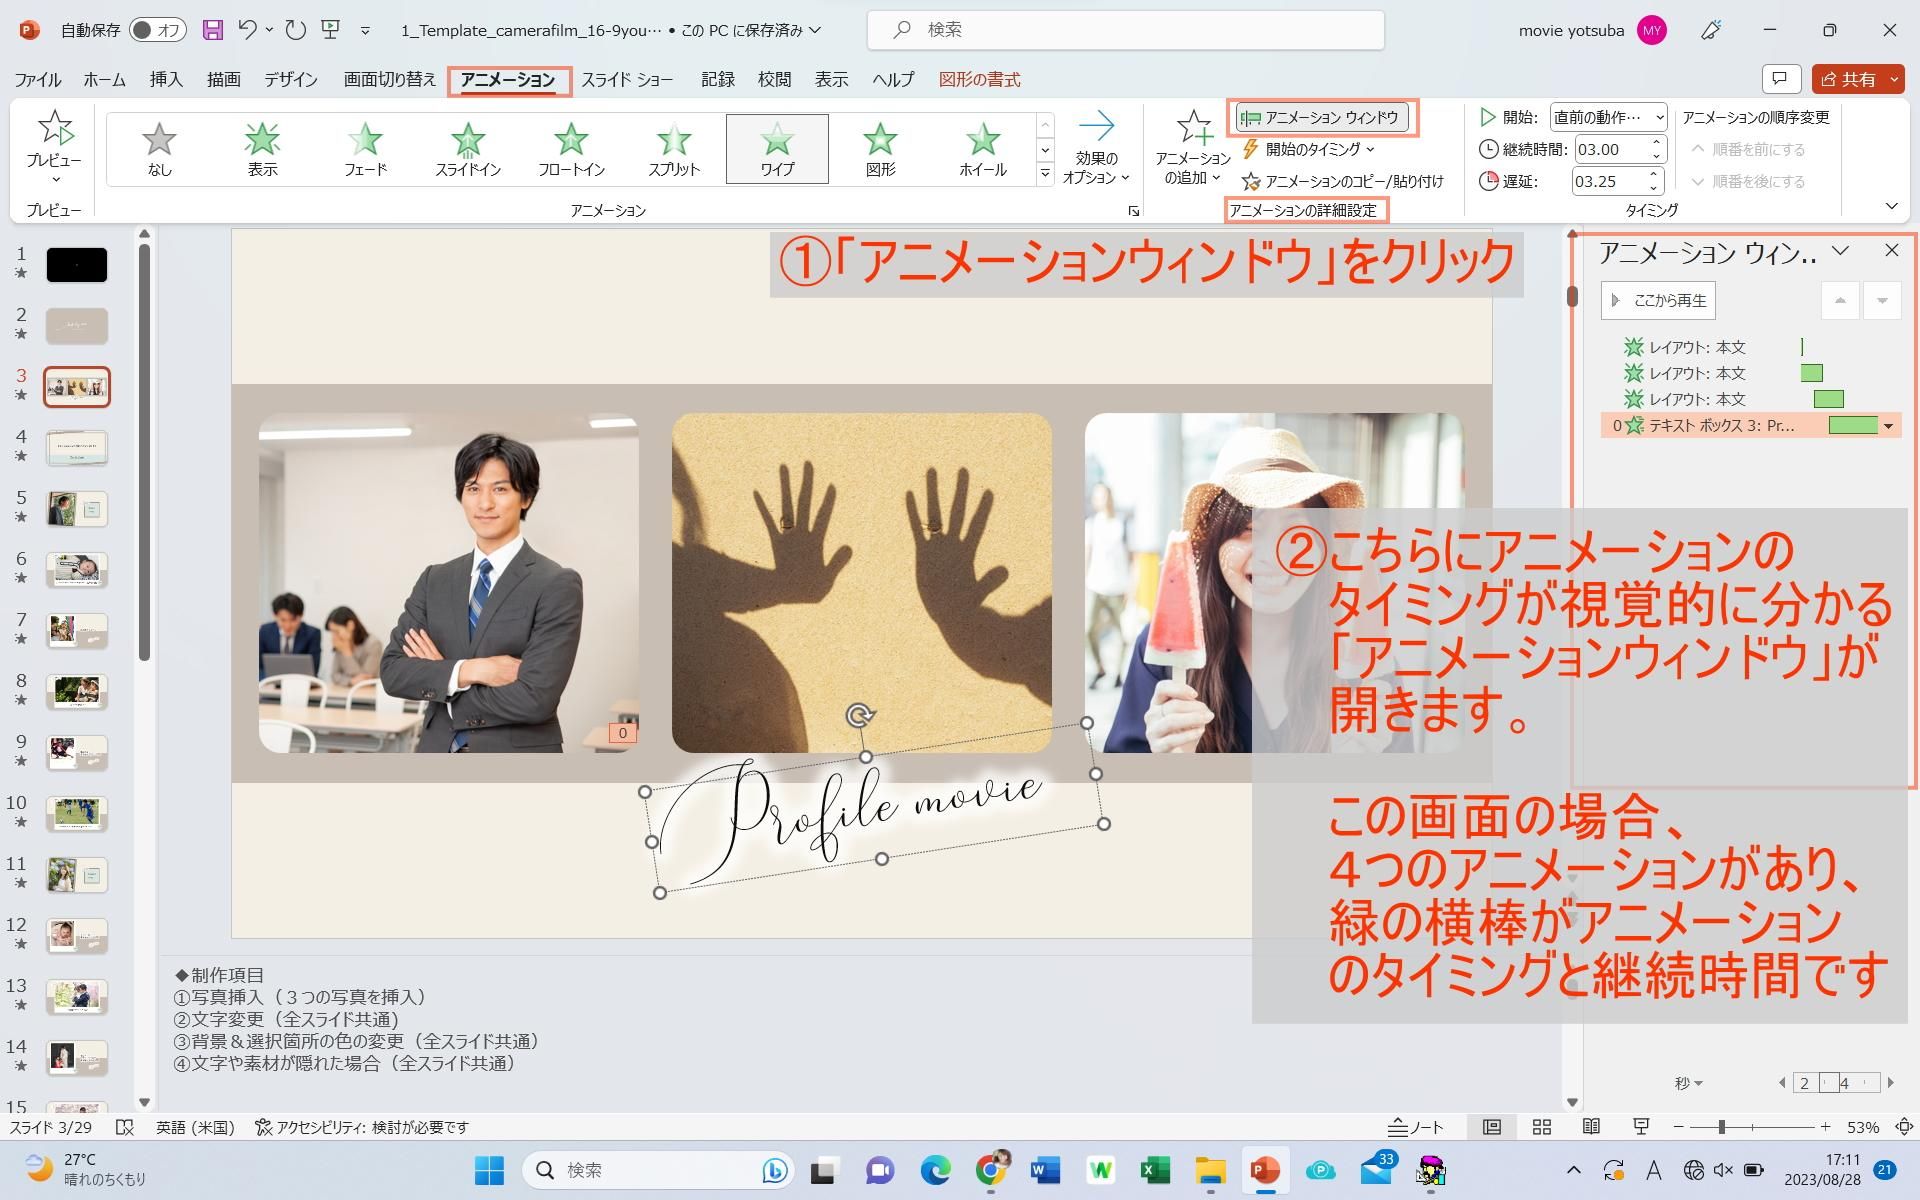Collapse the ribbon using the chevron
This screenshot has height=1200, width=1920.
[x=1891, y=206]
